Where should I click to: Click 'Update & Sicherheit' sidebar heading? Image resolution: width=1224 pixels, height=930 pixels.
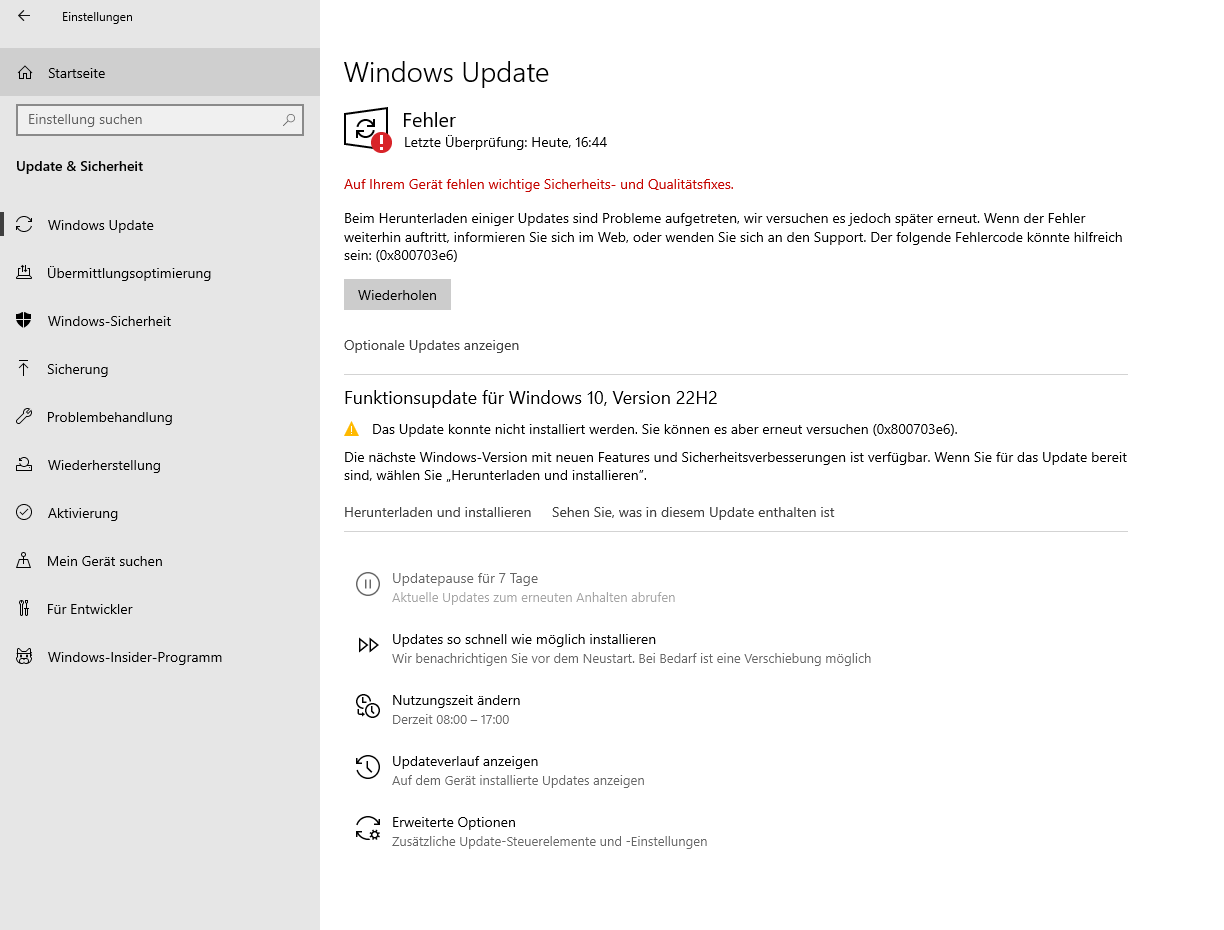point(80,166)
